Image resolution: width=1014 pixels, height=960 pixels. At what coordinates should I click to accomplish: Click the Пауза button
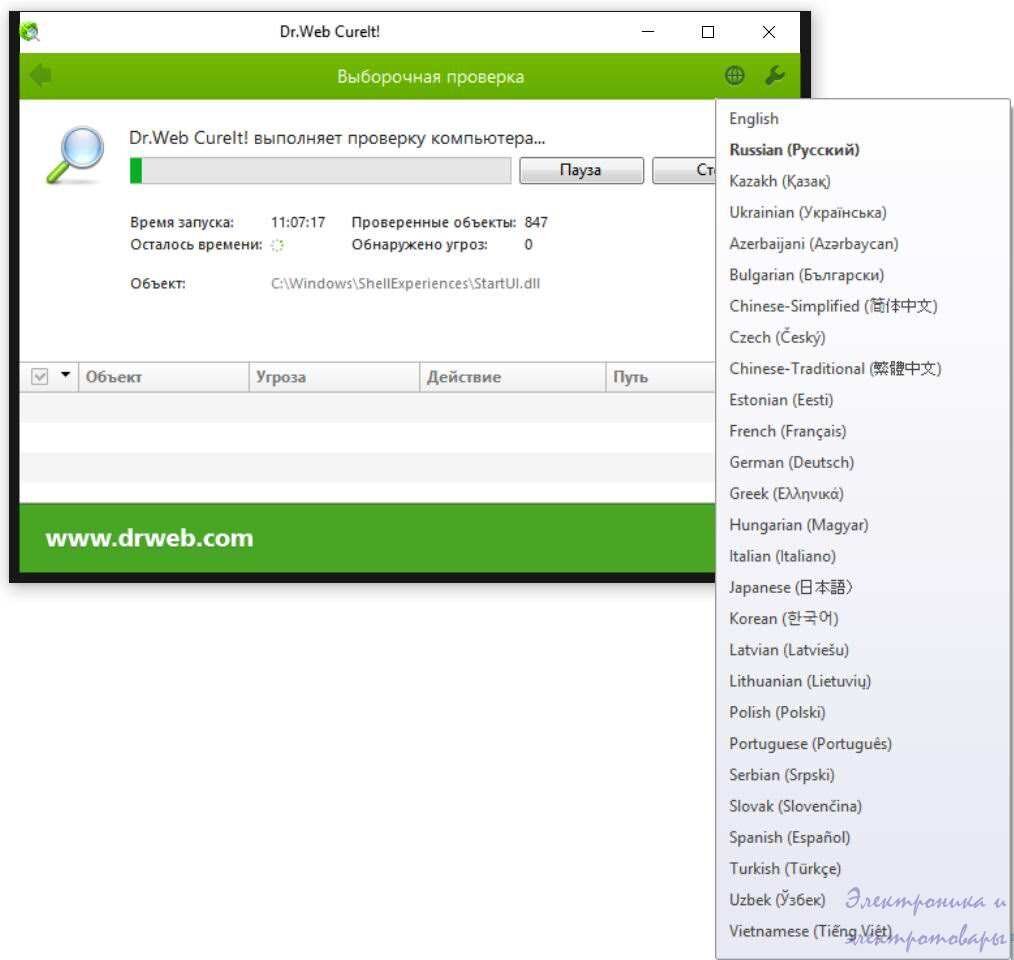point(581,170)
